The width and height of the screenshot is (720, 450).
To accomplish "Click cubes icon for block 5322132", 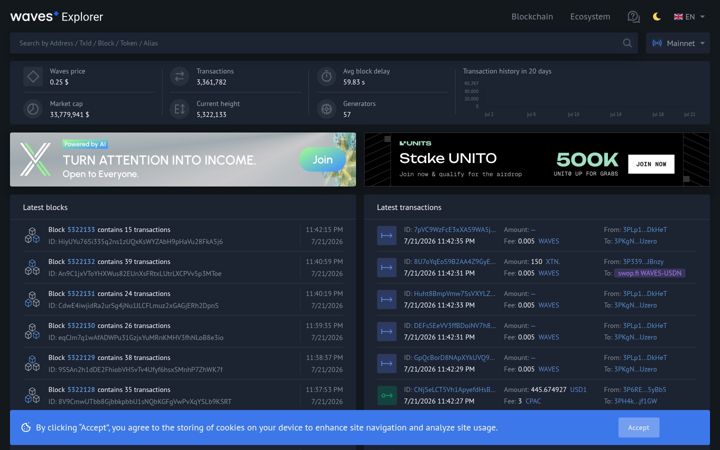I will [32, 267].
